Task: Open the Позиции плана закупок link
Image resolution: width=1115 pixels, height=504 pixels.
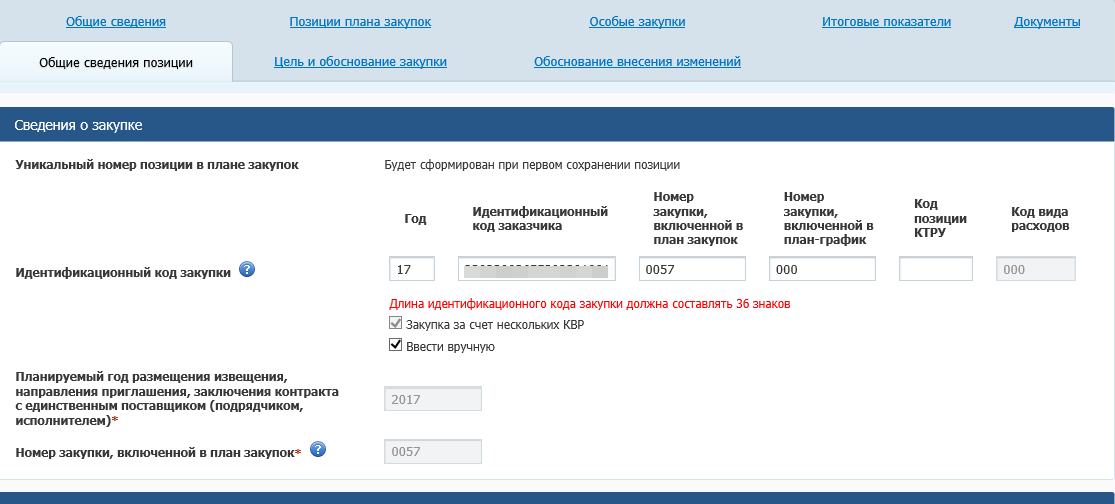Action: click(344, 21)
